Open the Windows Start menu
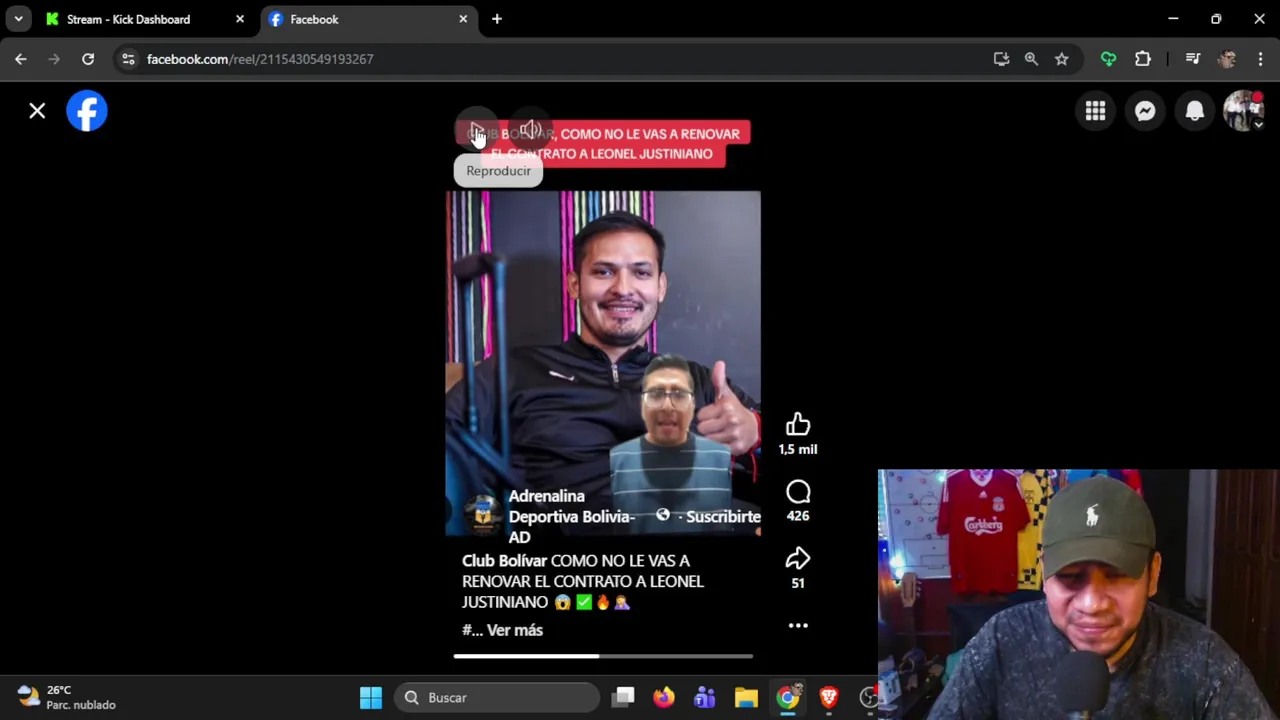The image size is (1280, 720). (x=371, y=697)
